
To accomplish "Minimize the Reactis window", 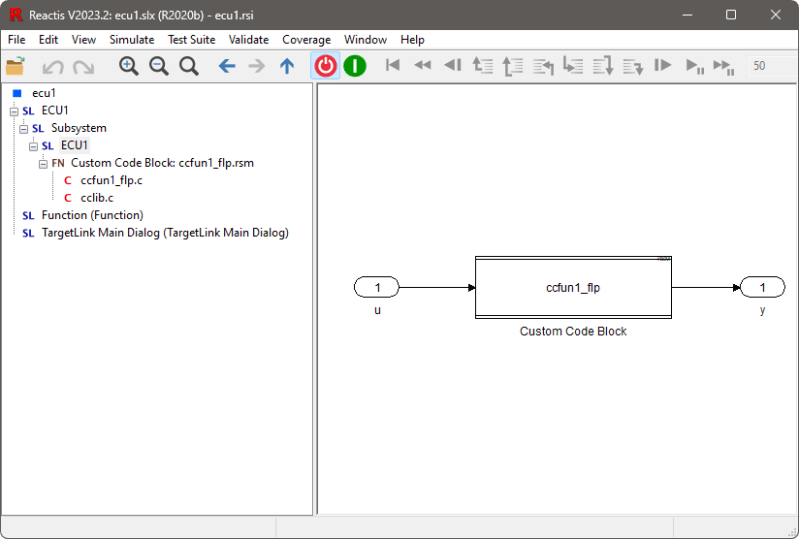I will point(687,15).
